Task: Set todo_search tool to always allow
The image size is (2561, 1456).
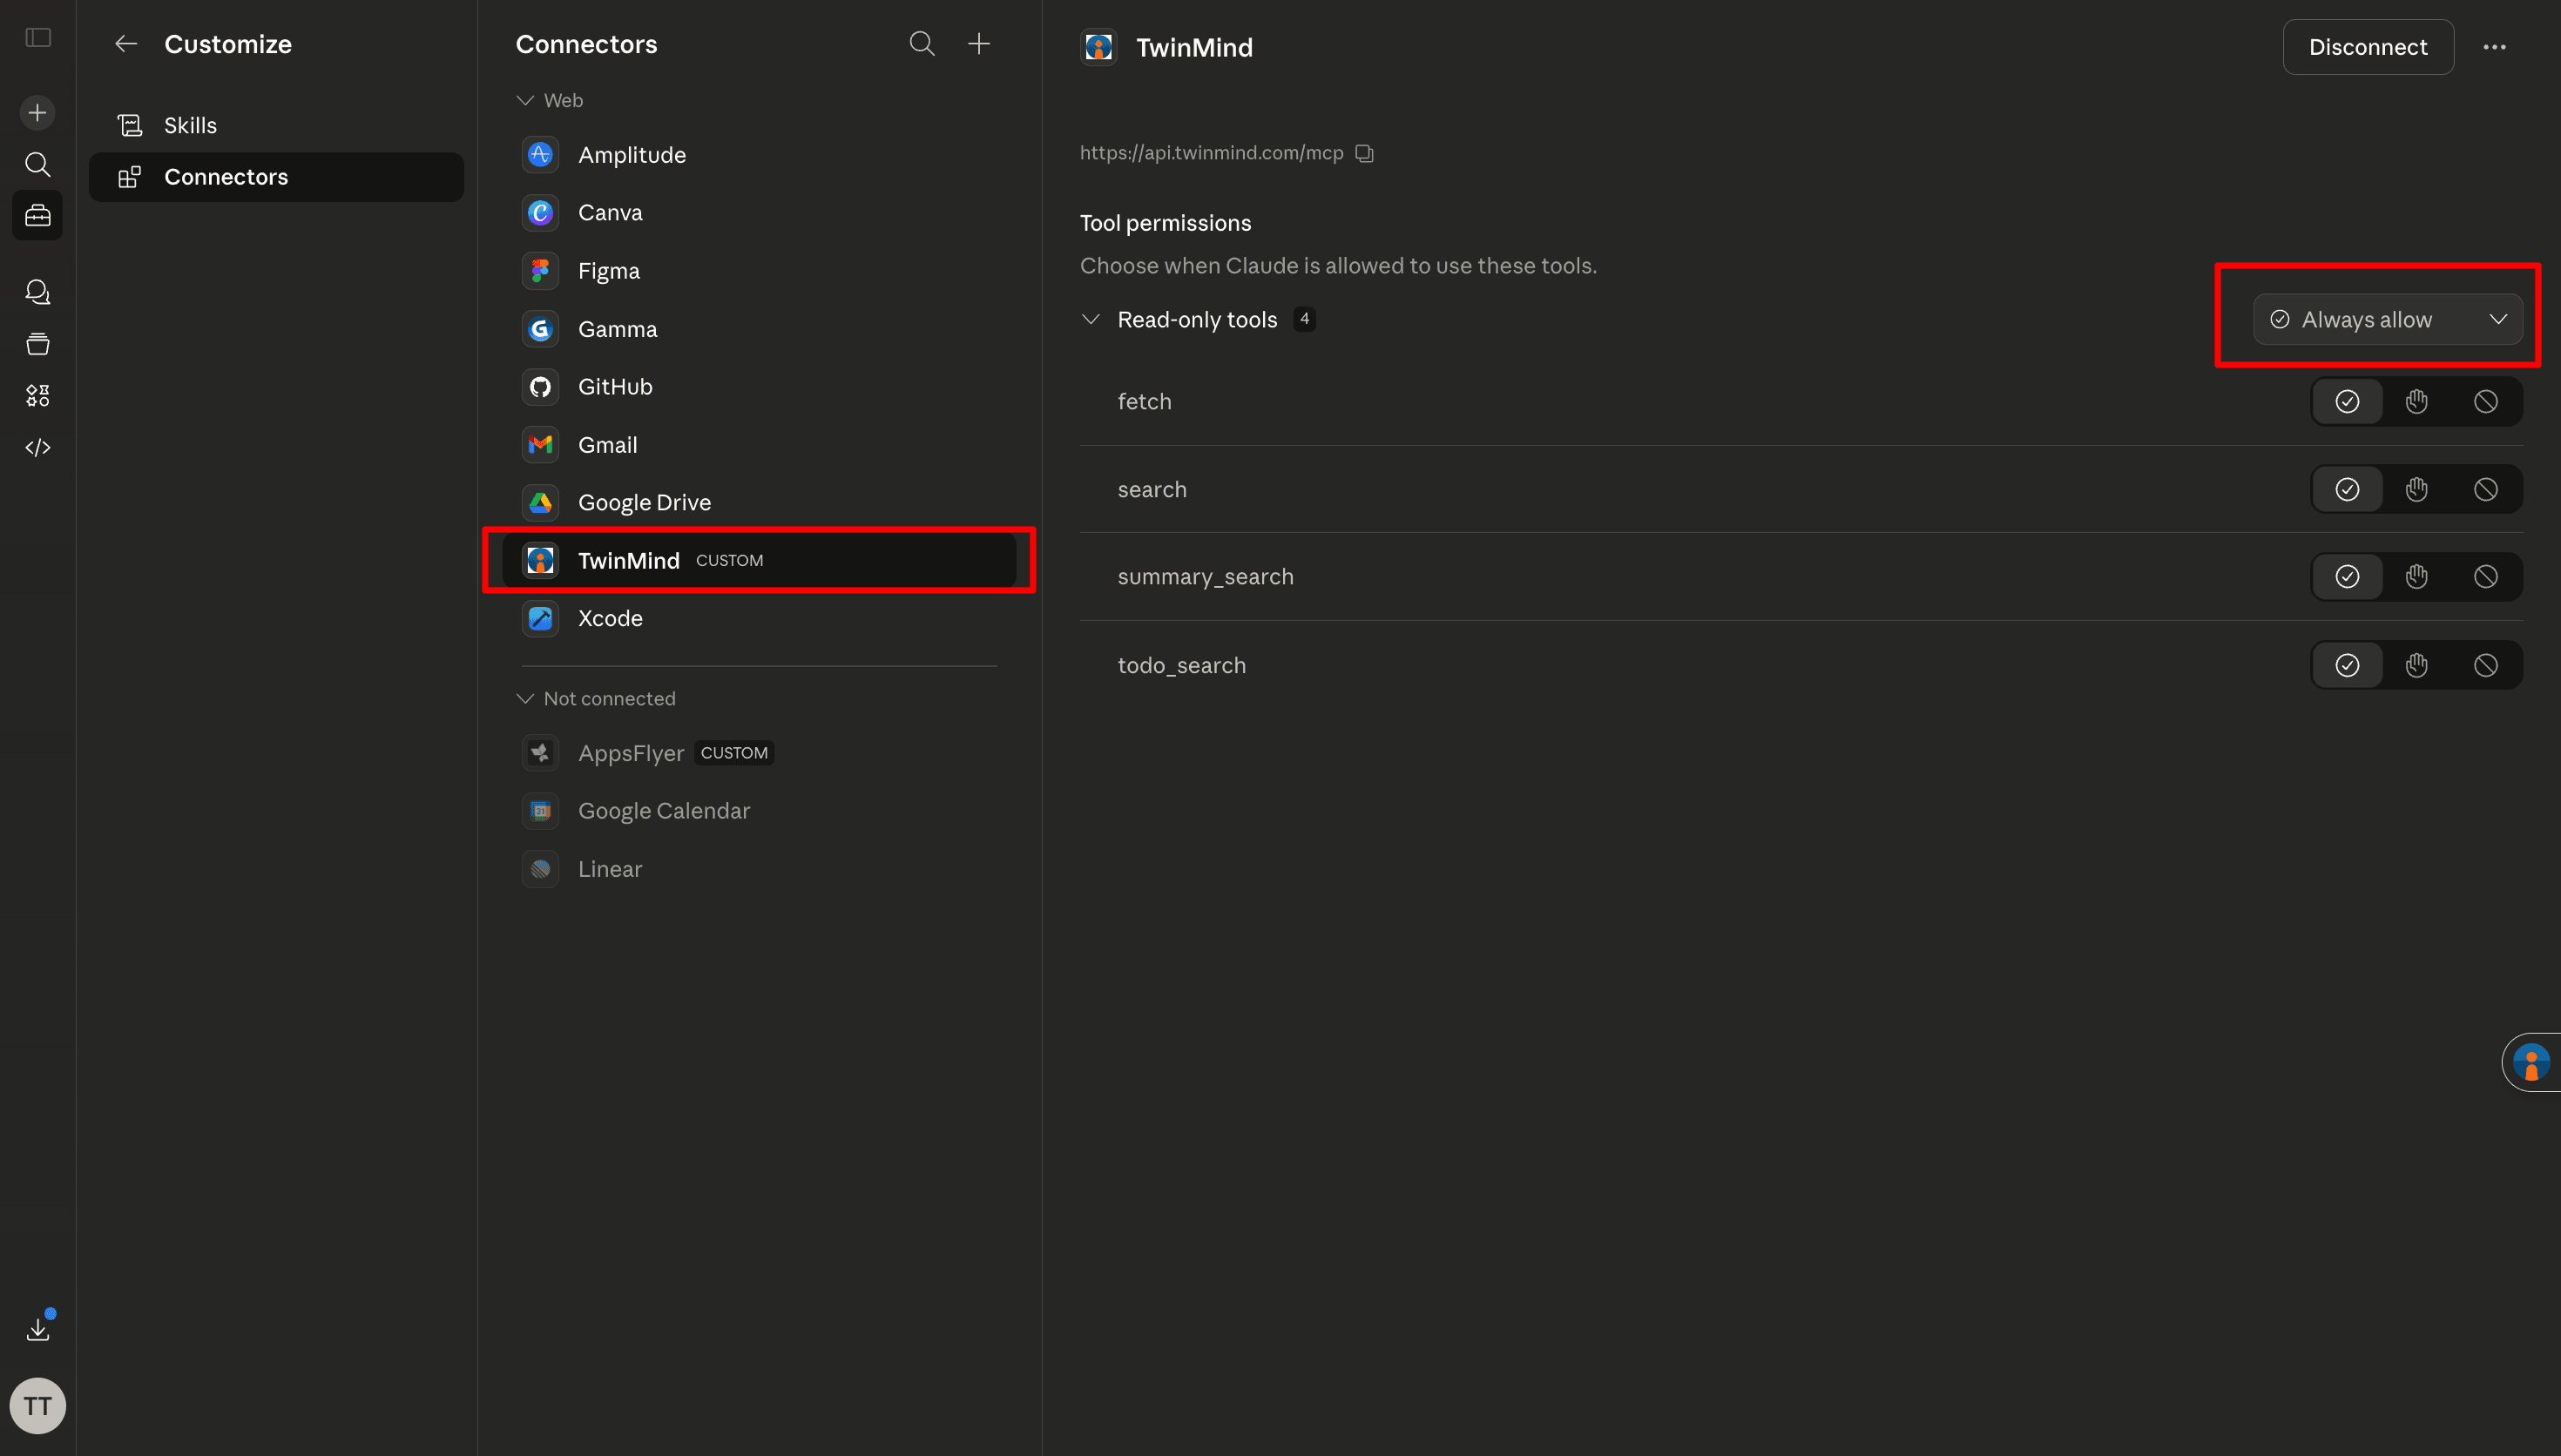Action: 2347,666
